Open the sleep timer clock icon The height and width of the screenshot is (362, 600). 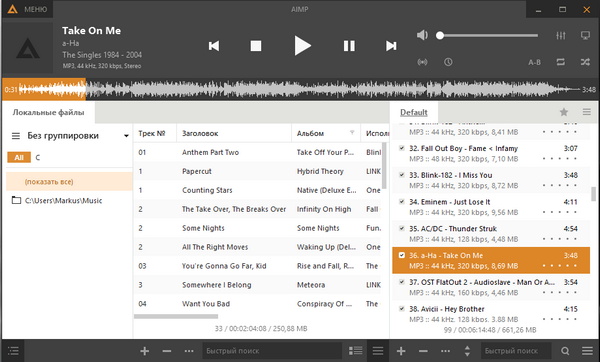coord(448,62)
